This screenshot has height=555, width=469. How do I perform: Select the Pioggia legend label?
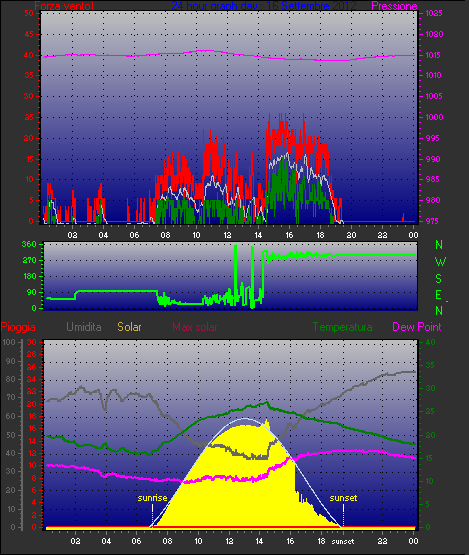pyautogui.click(x=18, y=327)
